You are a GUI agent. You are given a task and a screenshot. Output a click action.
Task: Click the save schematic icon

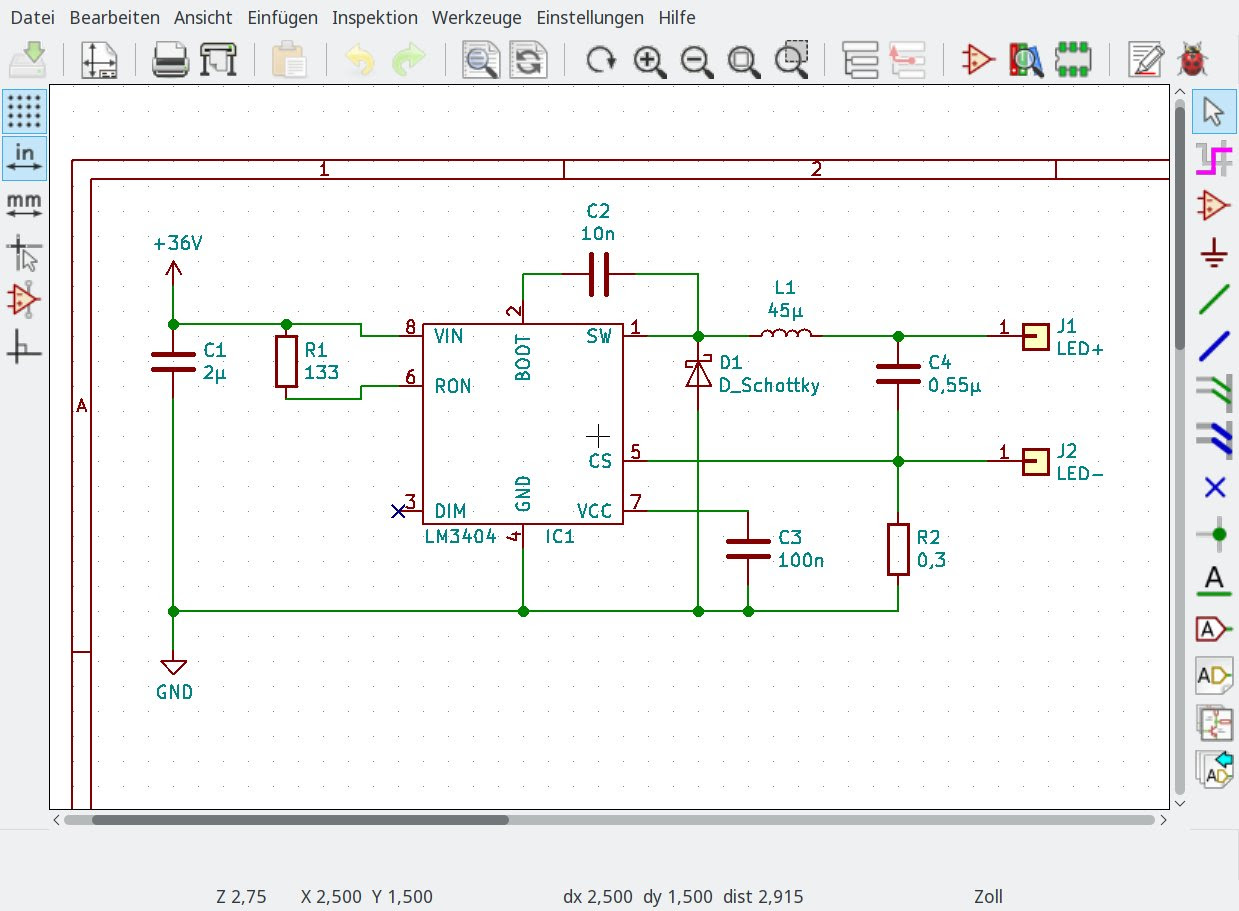point(28,60)
